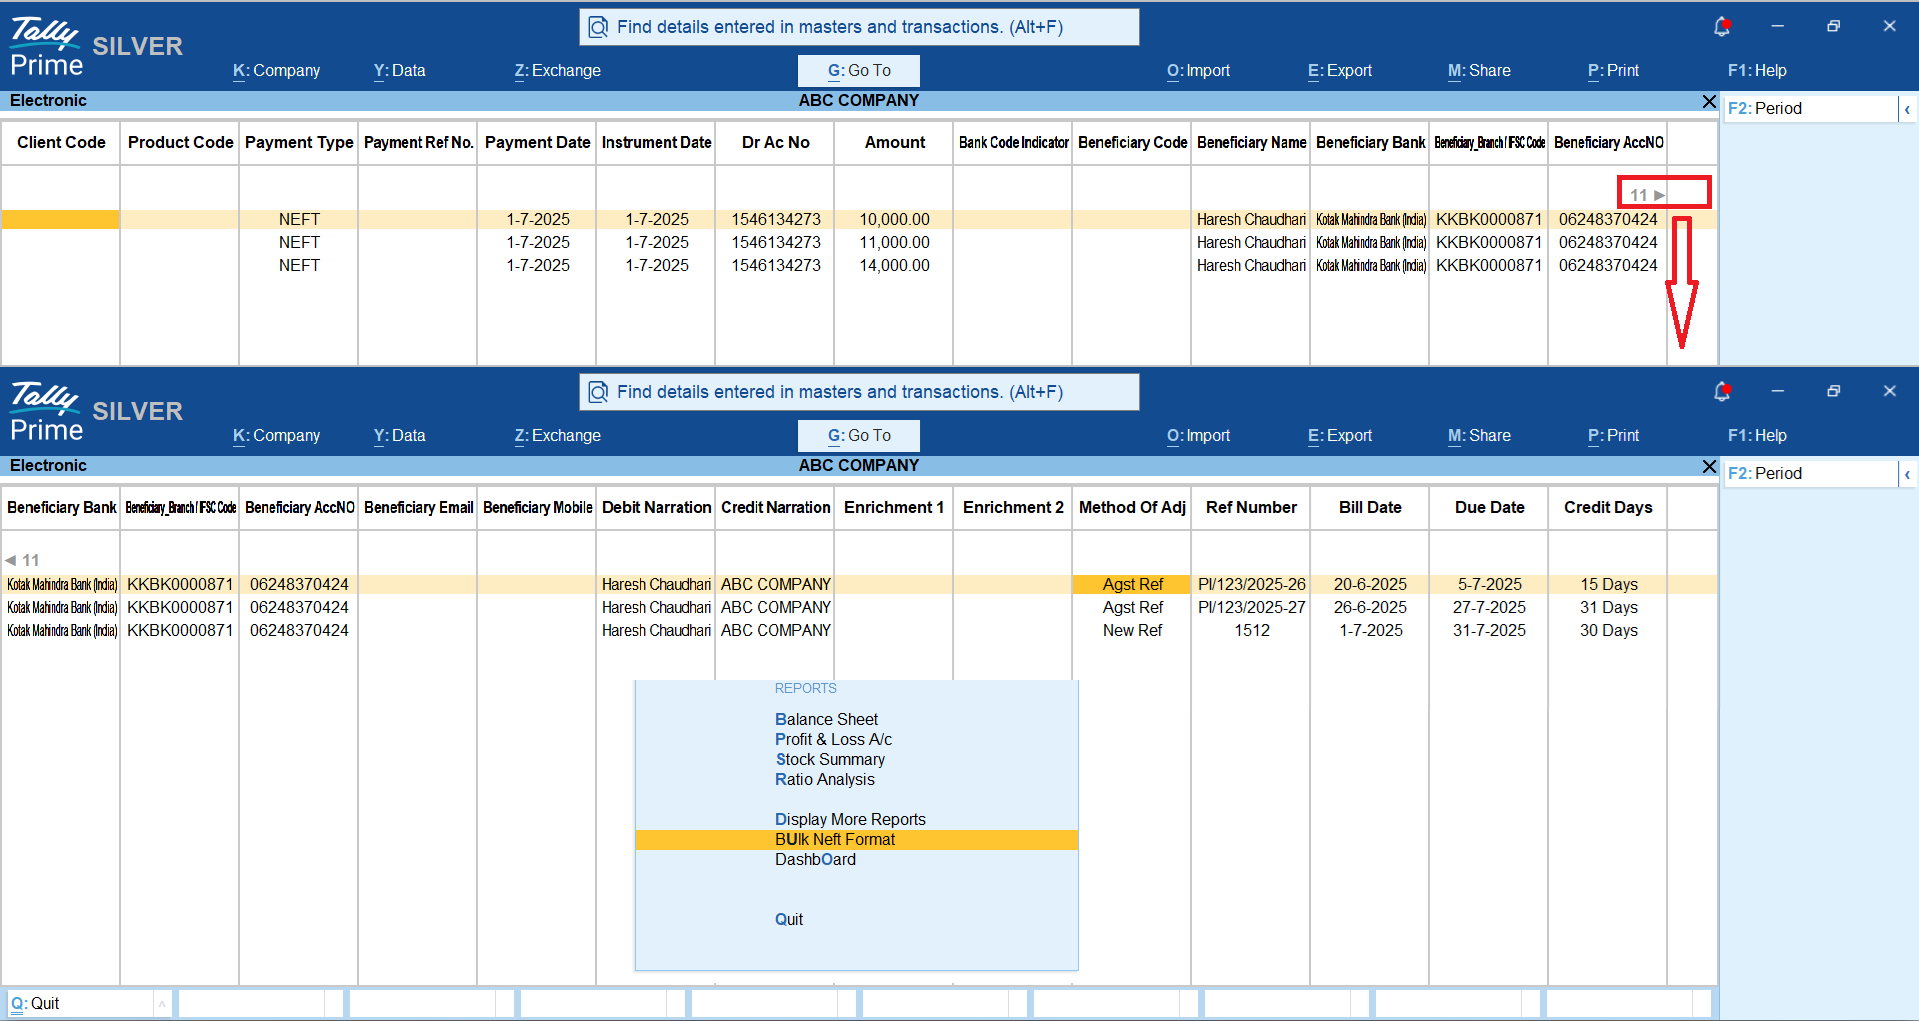Click the left column-scroll arrow beside 11
Viewport: 1919px width, 1021px height.
pyautogui.click(x=10, y=560)
